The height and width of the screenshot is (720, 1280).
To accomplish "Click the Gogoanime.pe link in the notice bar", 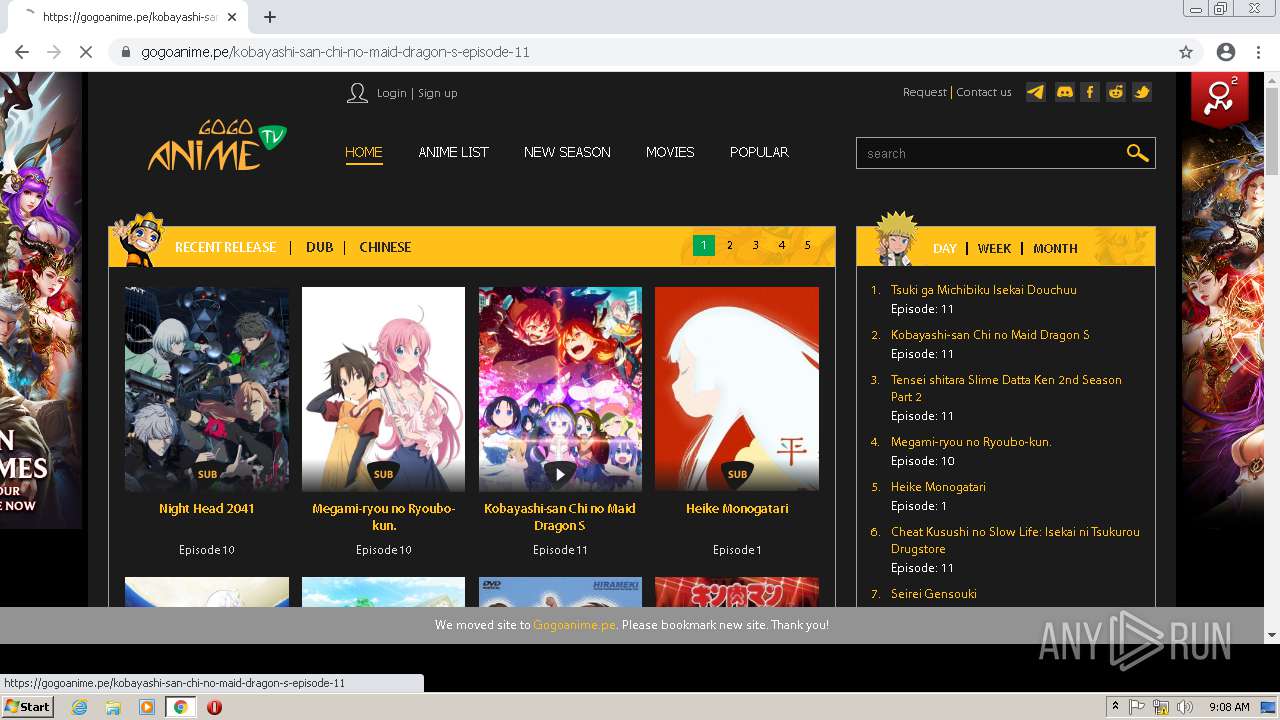I will point(574,624).
